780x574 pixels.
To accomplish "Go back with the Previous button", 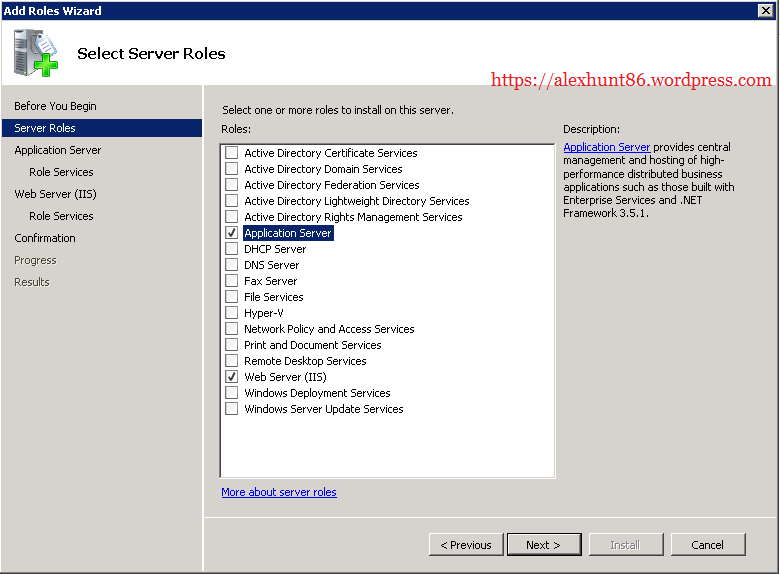I will [x=466, y=545].
